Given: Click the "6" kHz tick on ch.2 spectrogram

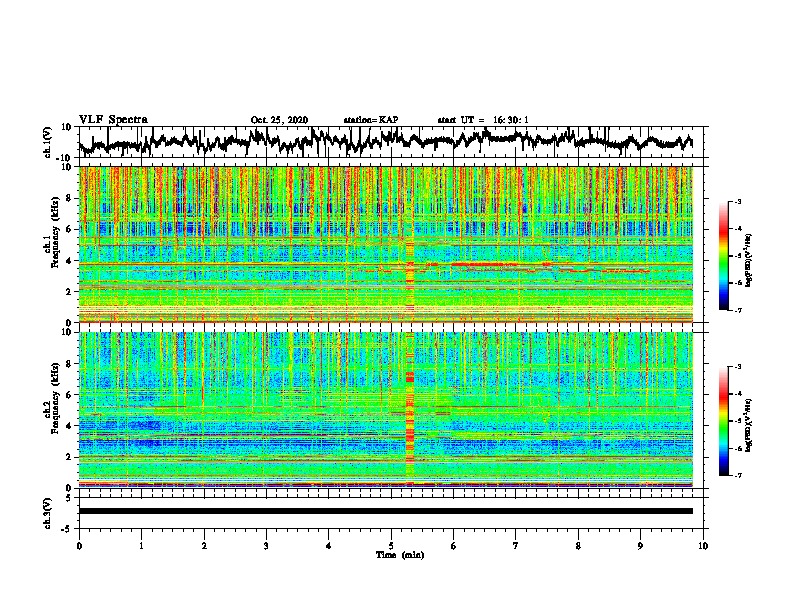Looking at the screenshot, I should pos(69,395).
